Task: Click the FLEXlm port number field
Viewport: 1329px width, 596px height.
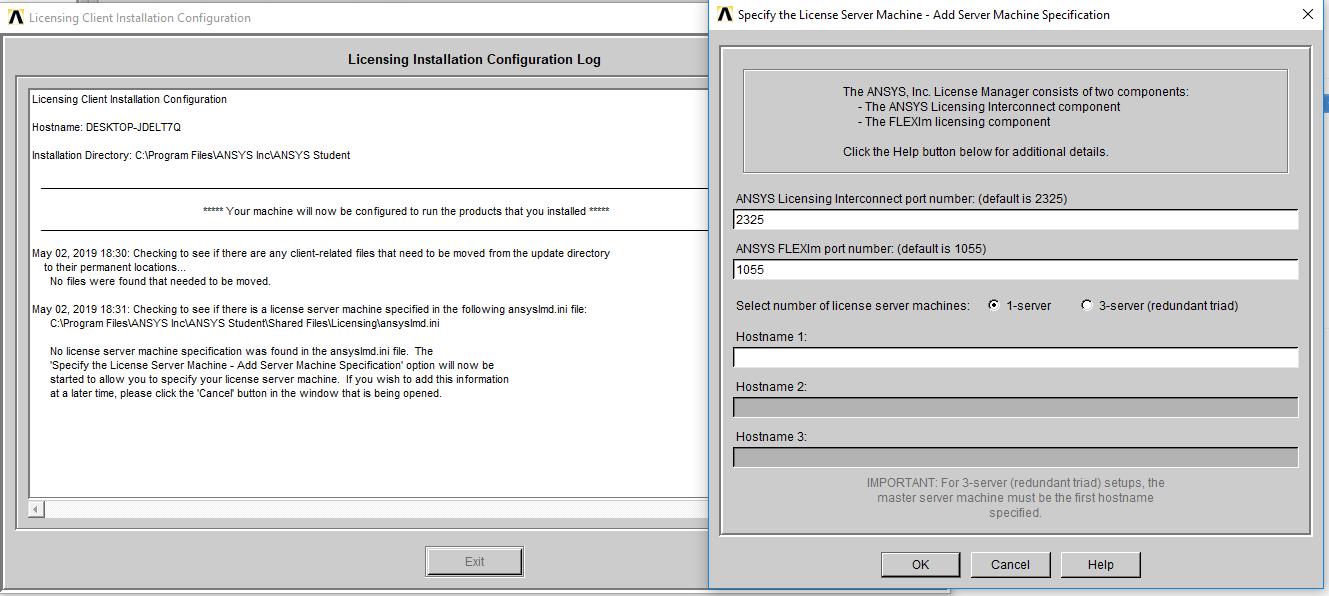Action: [1015, 270]
